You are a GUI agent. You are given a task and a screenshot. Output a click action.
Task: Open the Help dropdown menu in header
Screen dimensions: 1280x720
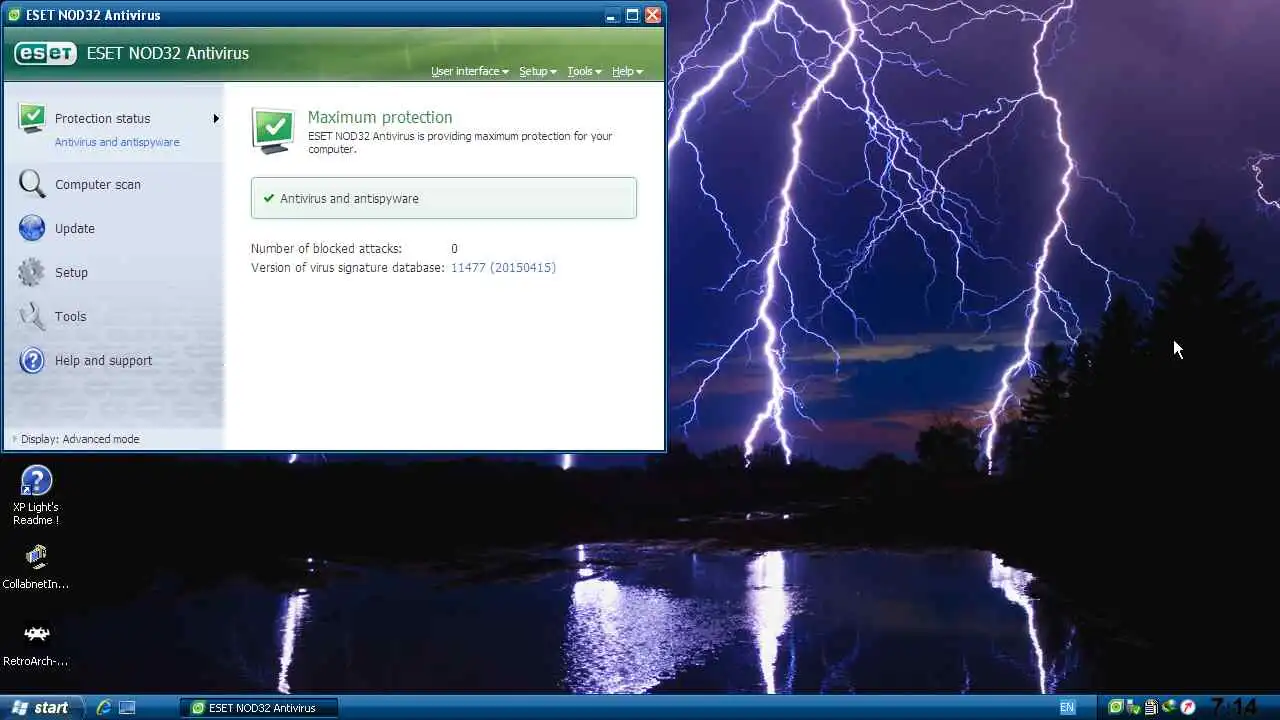(628, 71)
